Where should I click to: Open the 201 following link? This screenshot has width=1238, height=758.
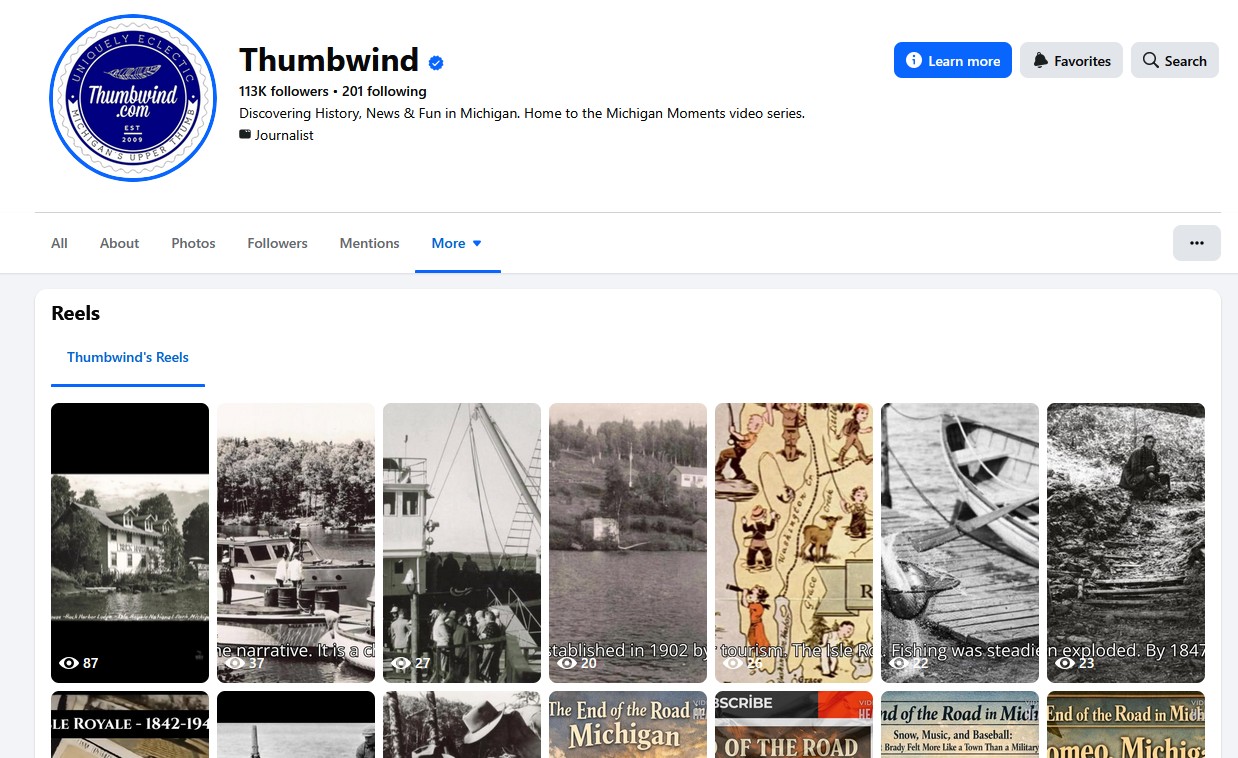tap(384, 91)
